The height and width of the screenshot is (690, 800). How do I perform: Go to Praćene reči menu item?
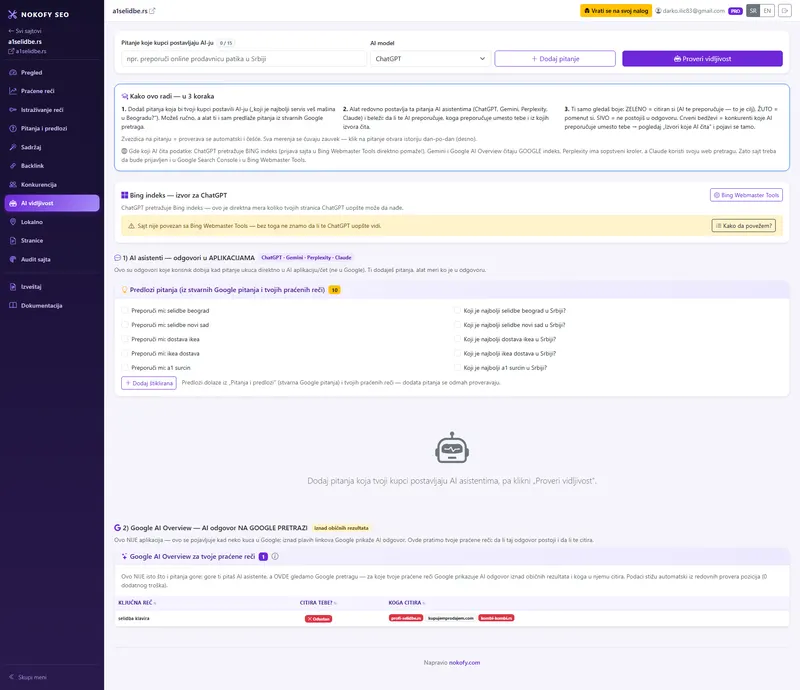tap(52, 91)
